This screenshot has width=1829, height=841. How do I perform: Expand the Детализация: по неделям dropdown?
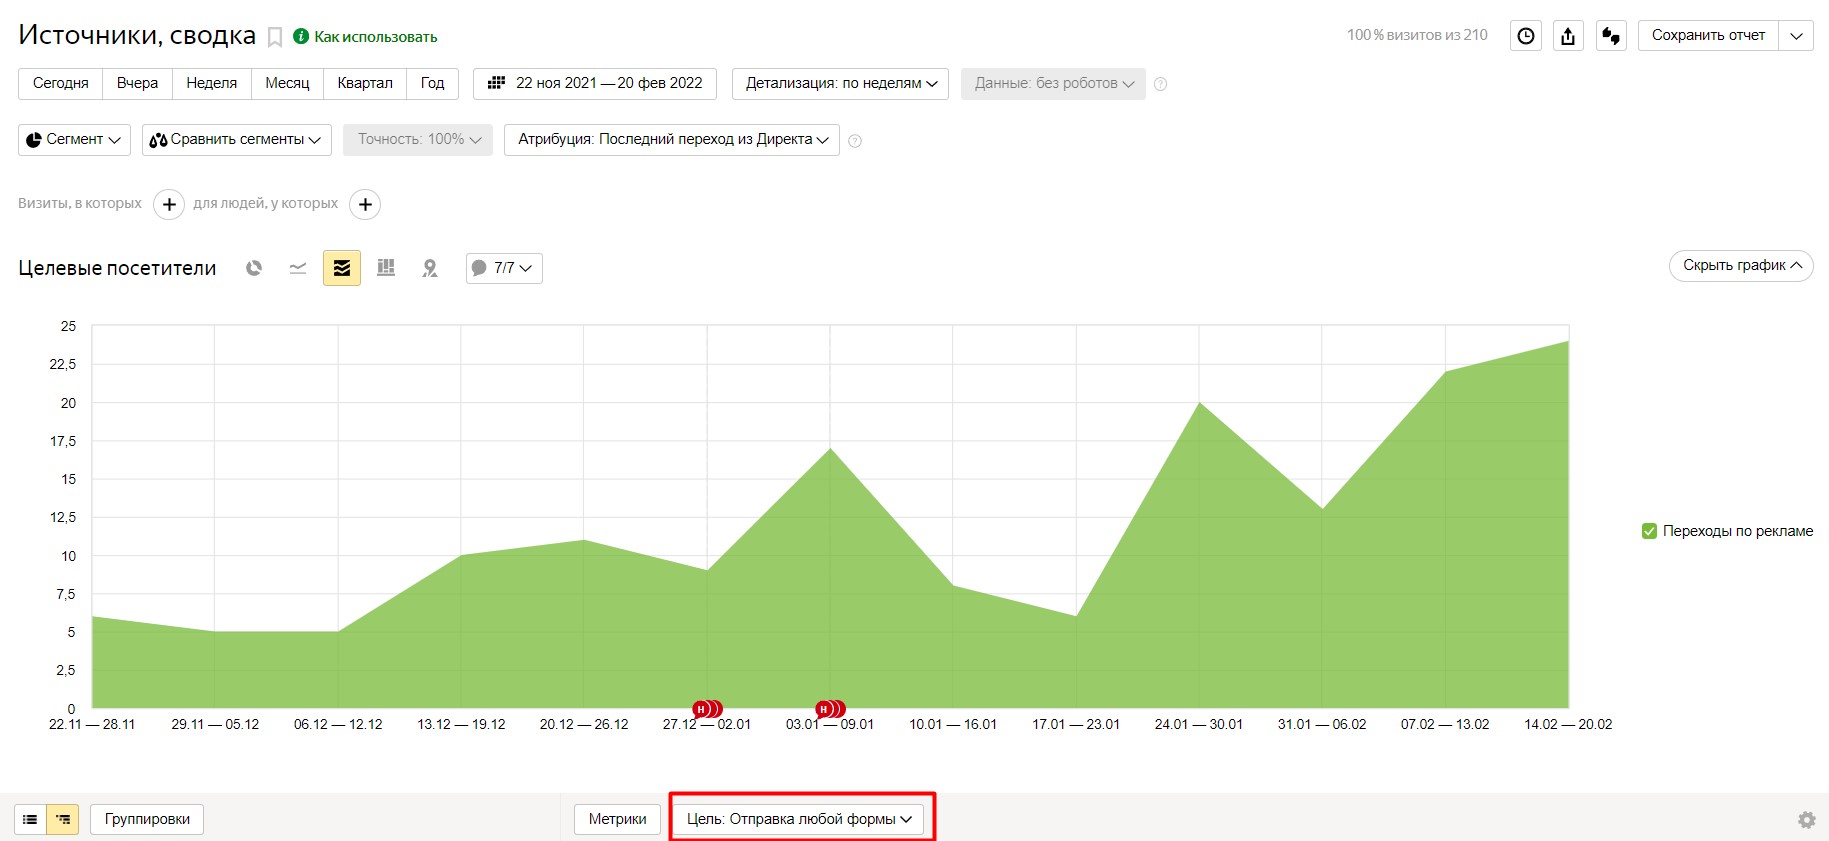coord(841,83)
